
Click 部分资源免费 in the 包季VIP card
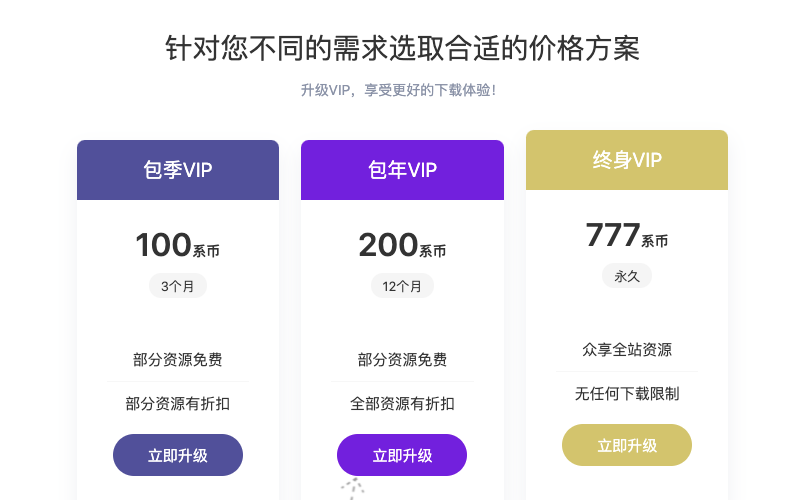tap(178, 360)
